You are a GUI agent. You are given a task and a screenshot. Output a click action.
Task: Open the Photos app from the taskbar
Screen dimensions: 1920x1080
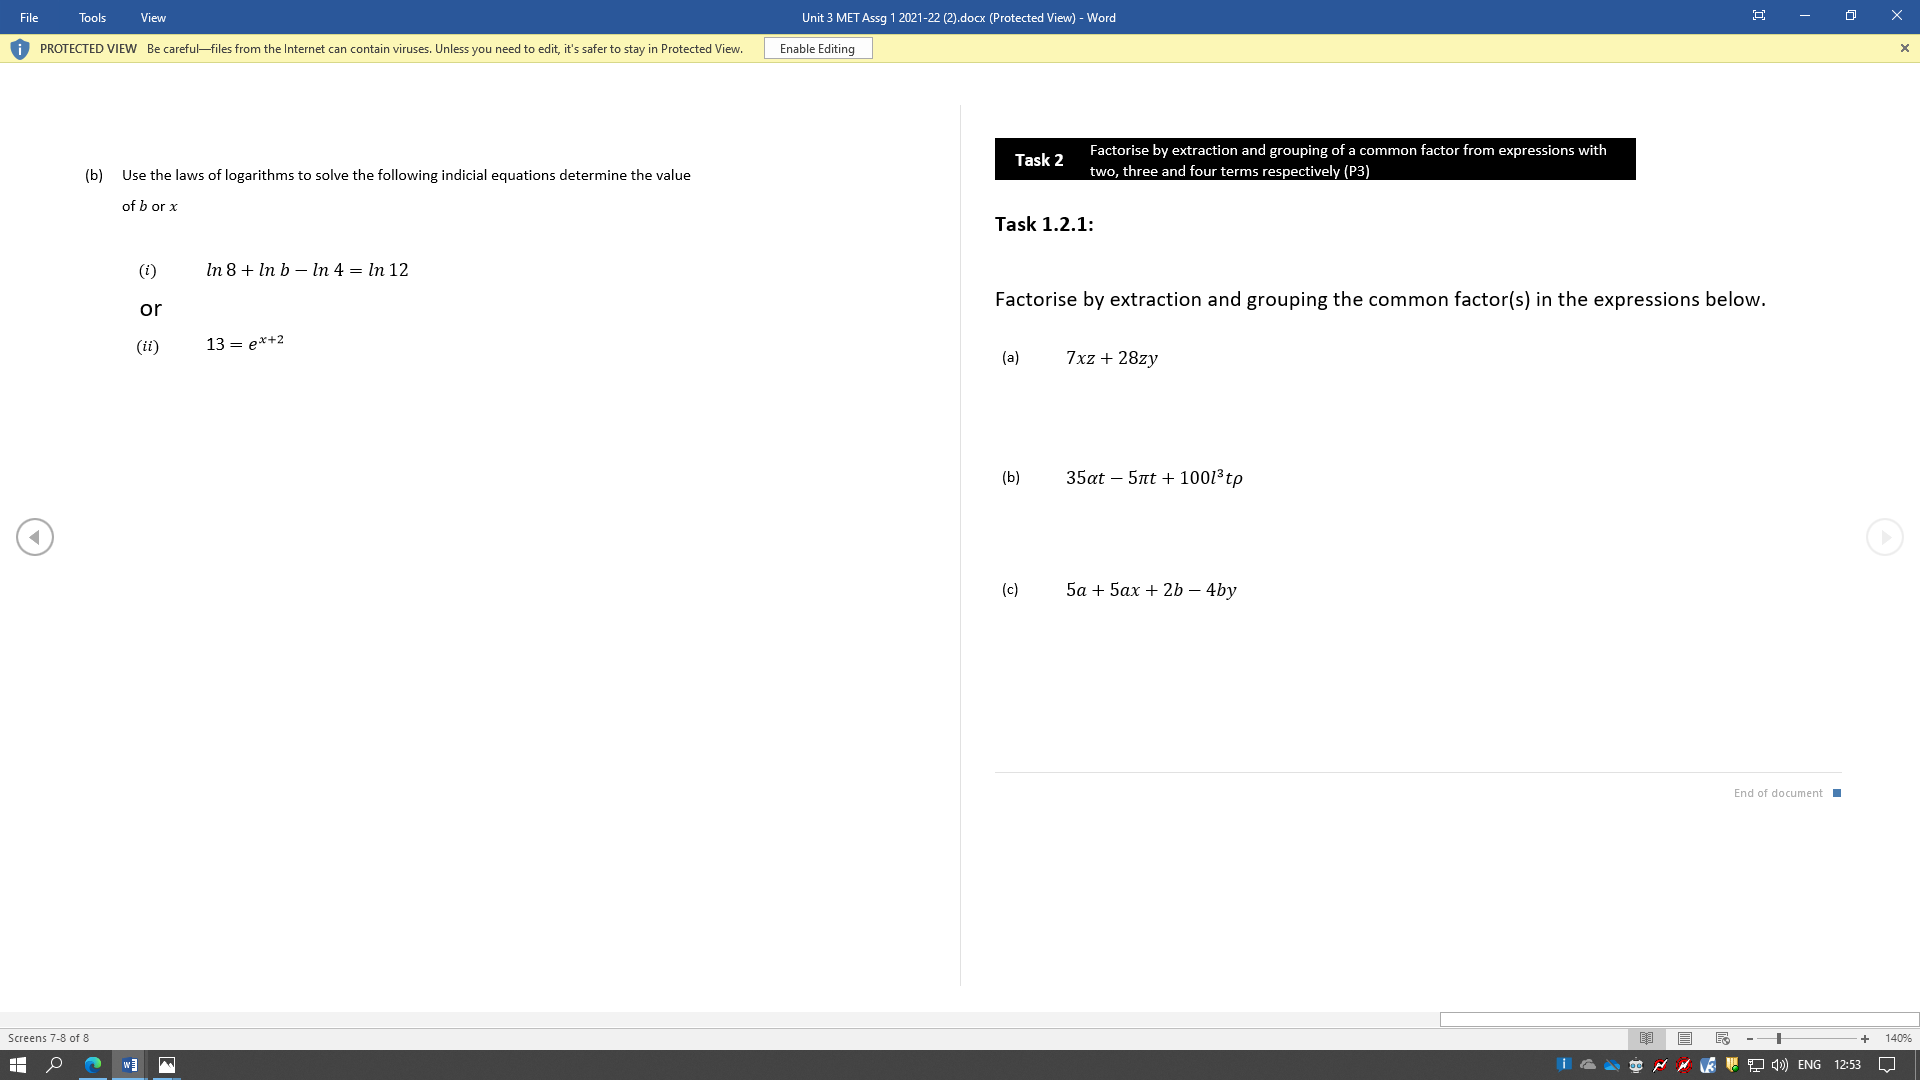166,1065
